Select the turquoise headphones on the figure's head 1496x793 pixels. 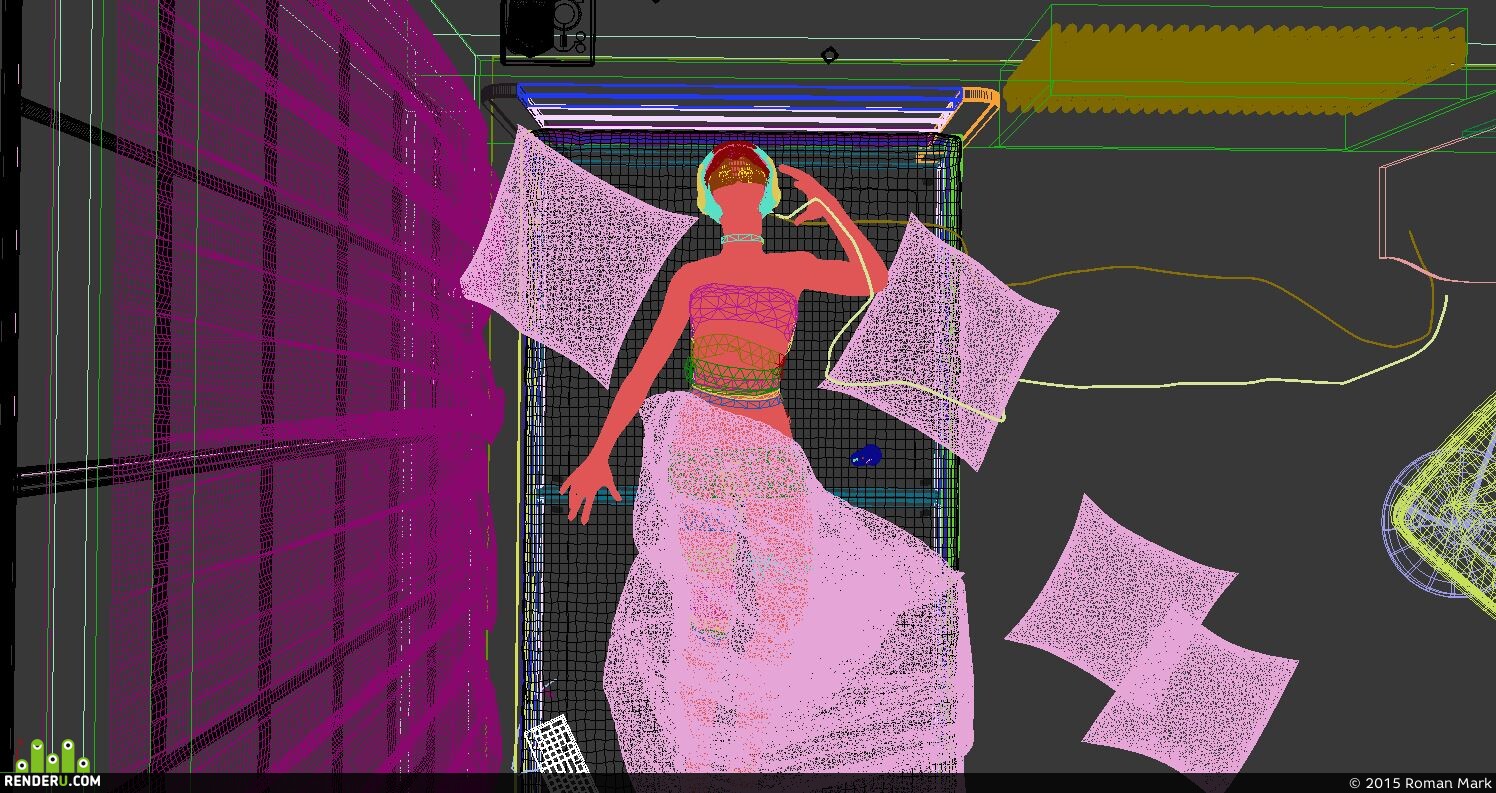pos(738,188)
